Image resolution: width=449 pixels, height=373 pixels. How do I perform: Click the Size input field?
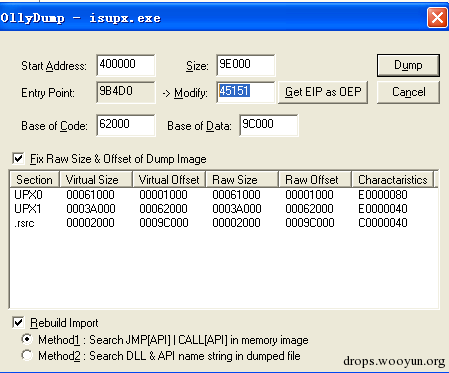pos(246,65)
